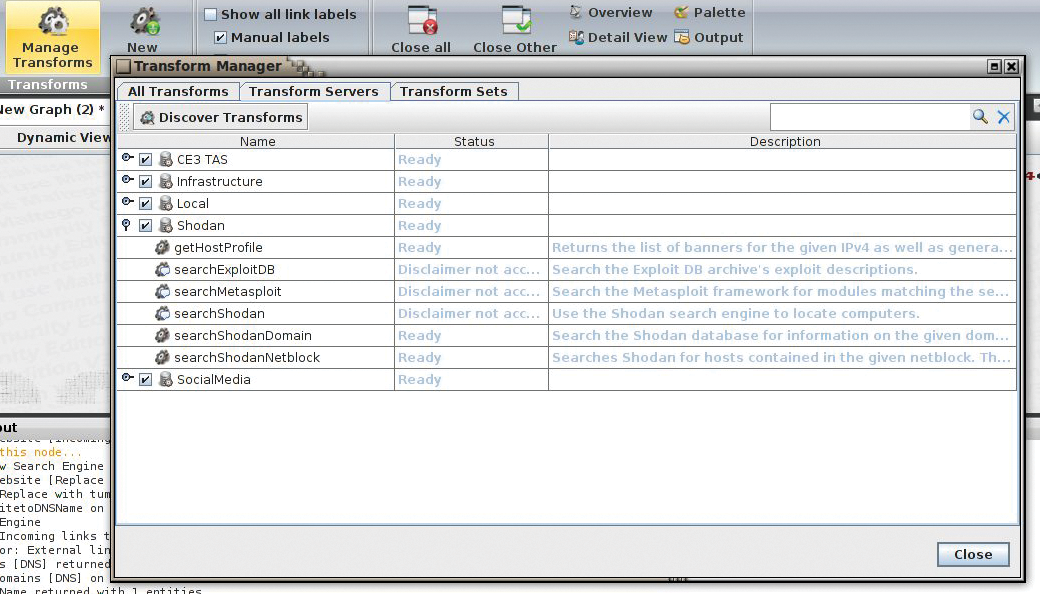Click the searchExploitDB transform icon

click(x=162, y=269)
